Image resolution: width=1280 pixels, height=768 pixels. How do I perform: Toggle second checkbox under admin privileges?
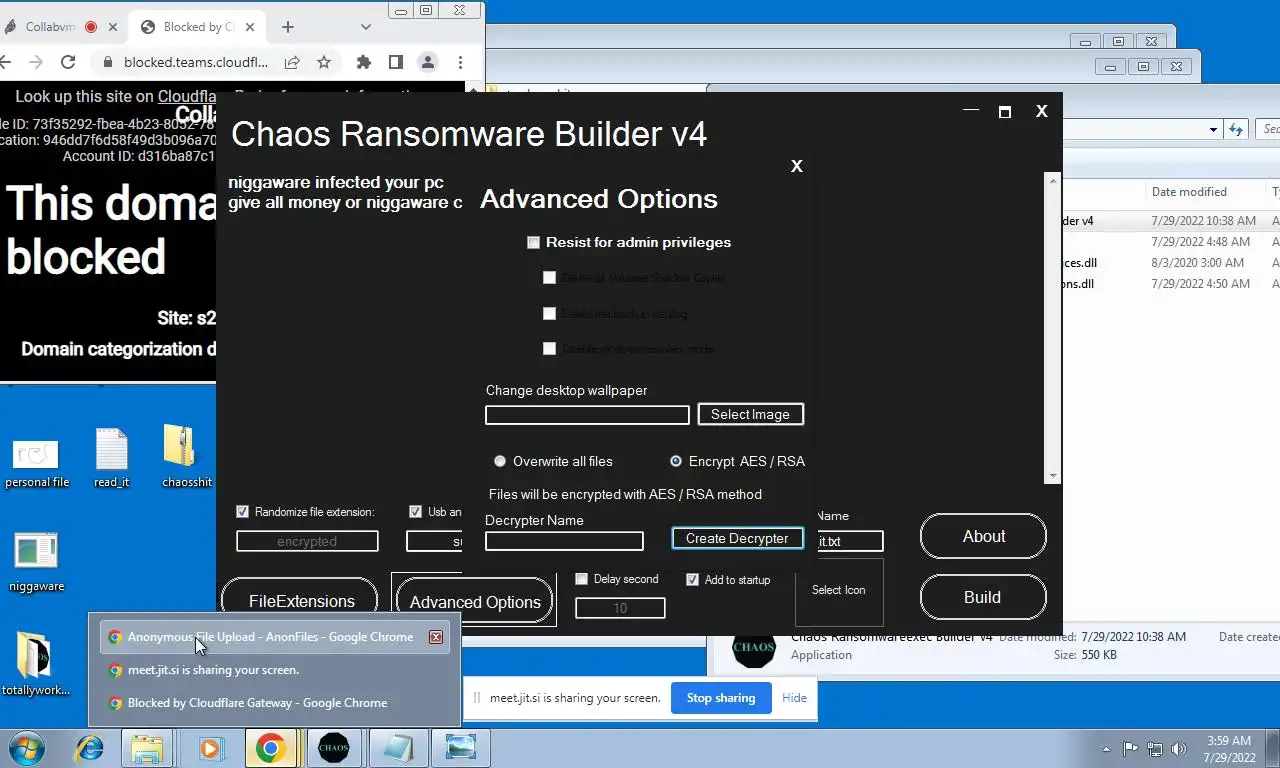549,314
